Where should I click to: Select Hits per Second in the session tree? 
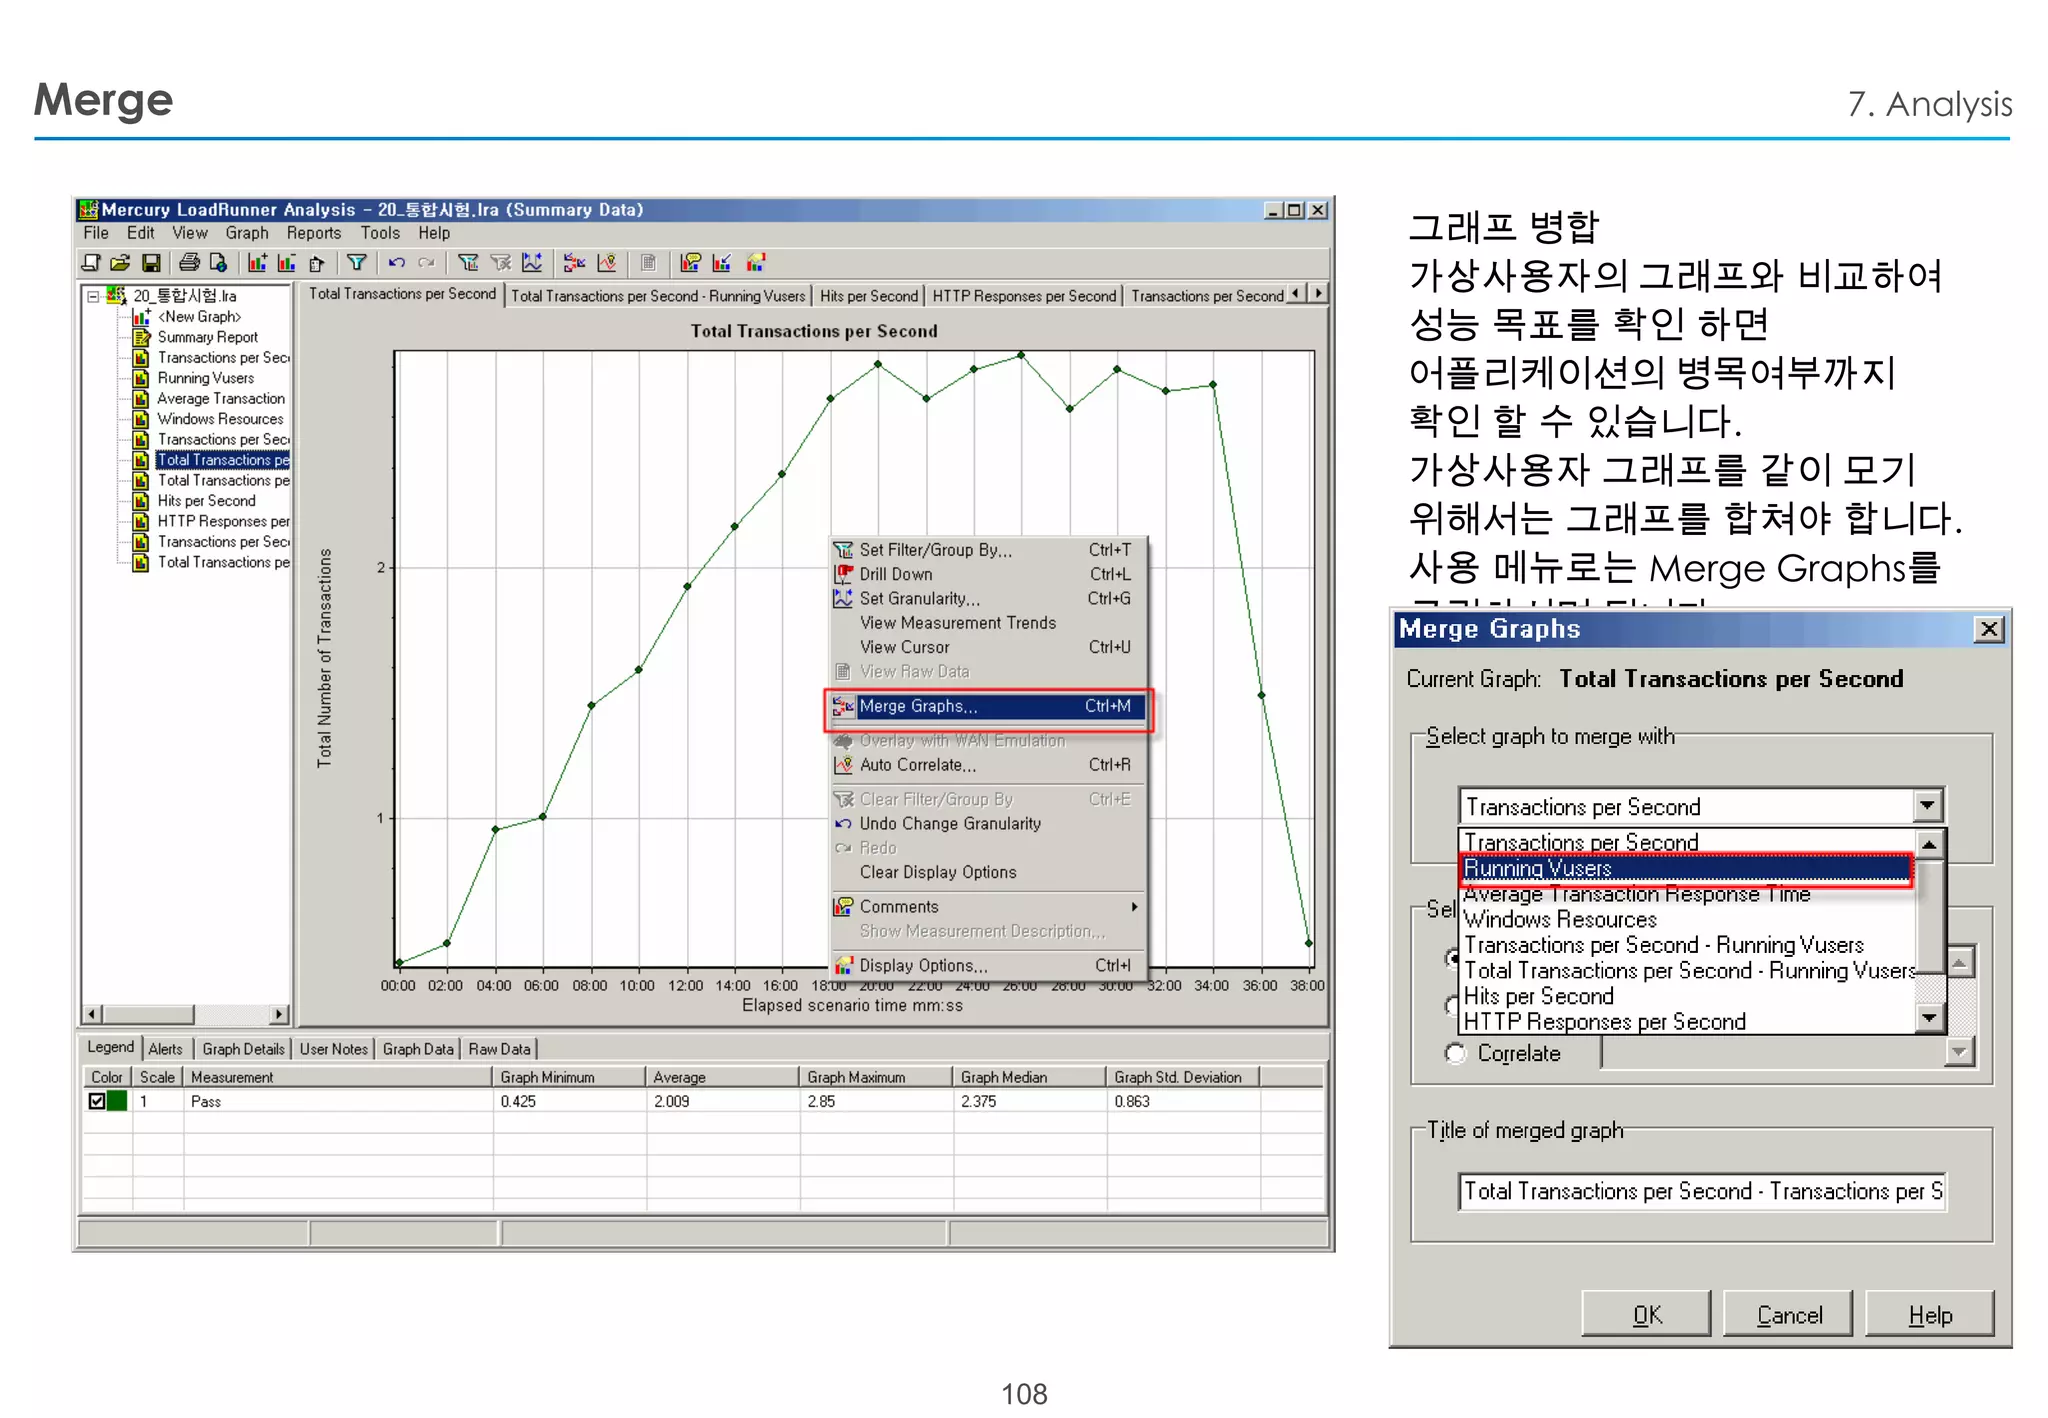point(206,501)
